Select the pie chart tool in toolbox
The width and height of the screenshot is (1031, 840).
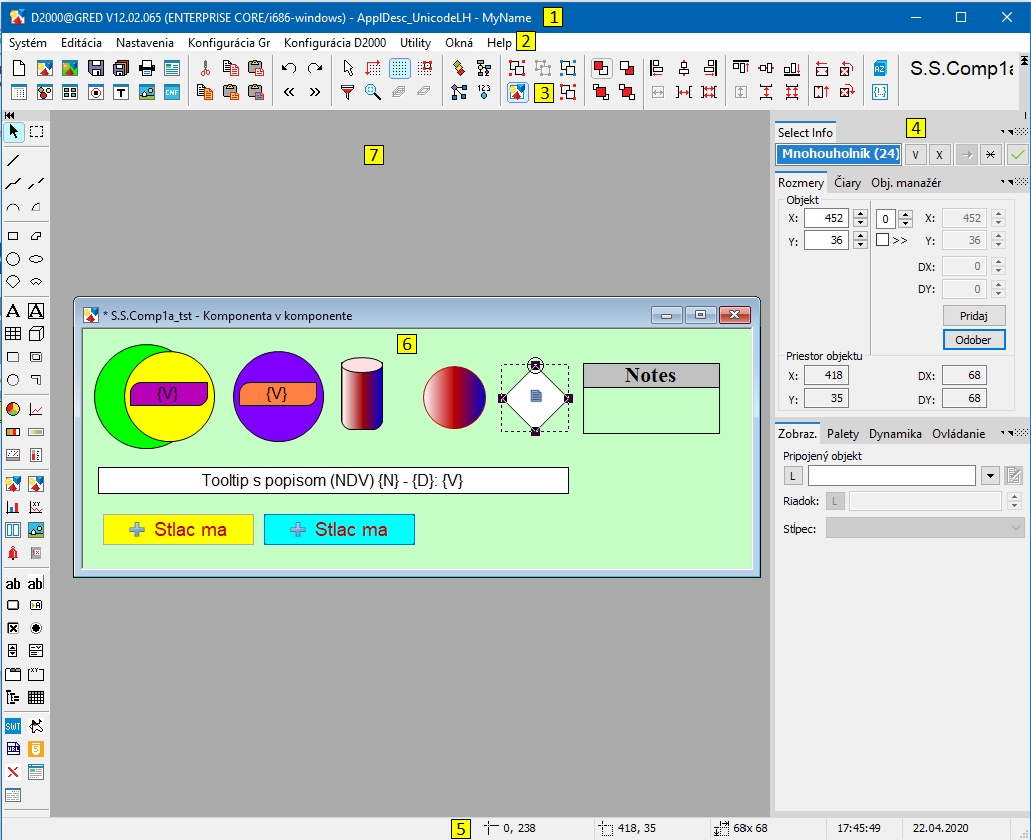tap(13, 409)
